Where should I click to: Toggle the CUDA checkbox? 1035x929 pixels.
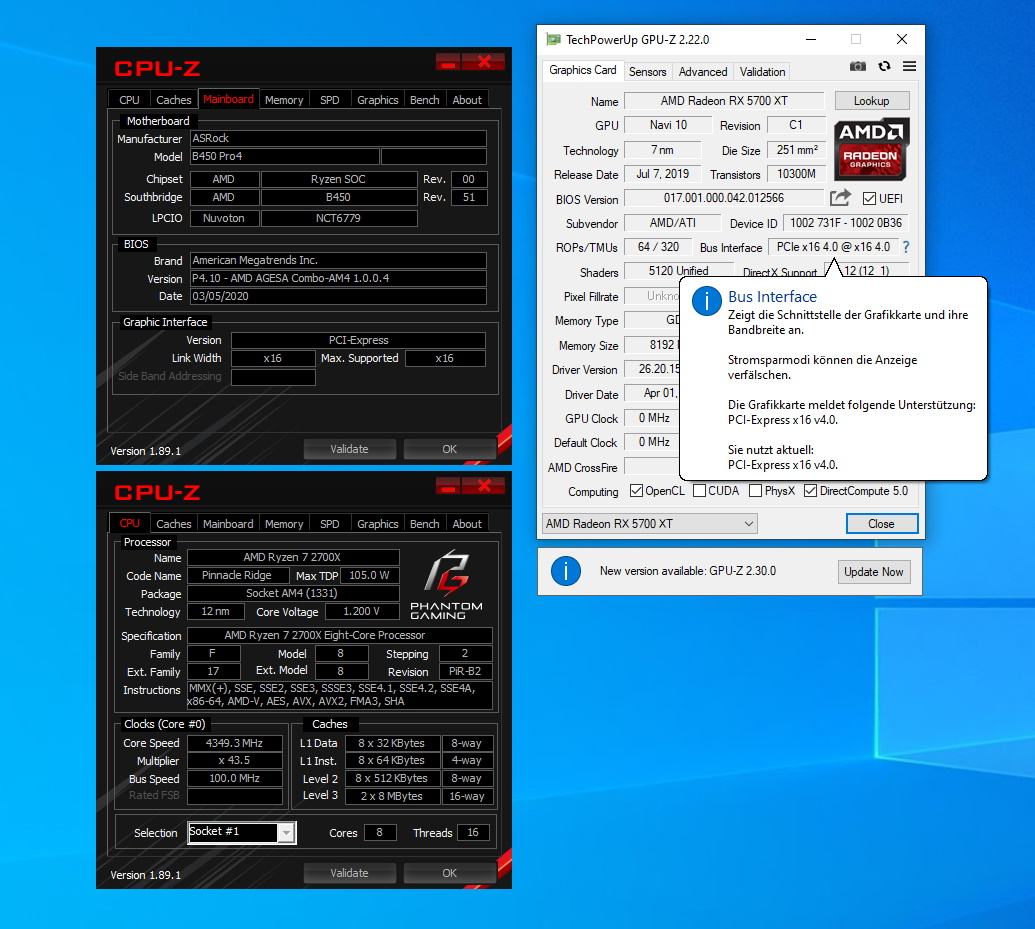[700, 491]
